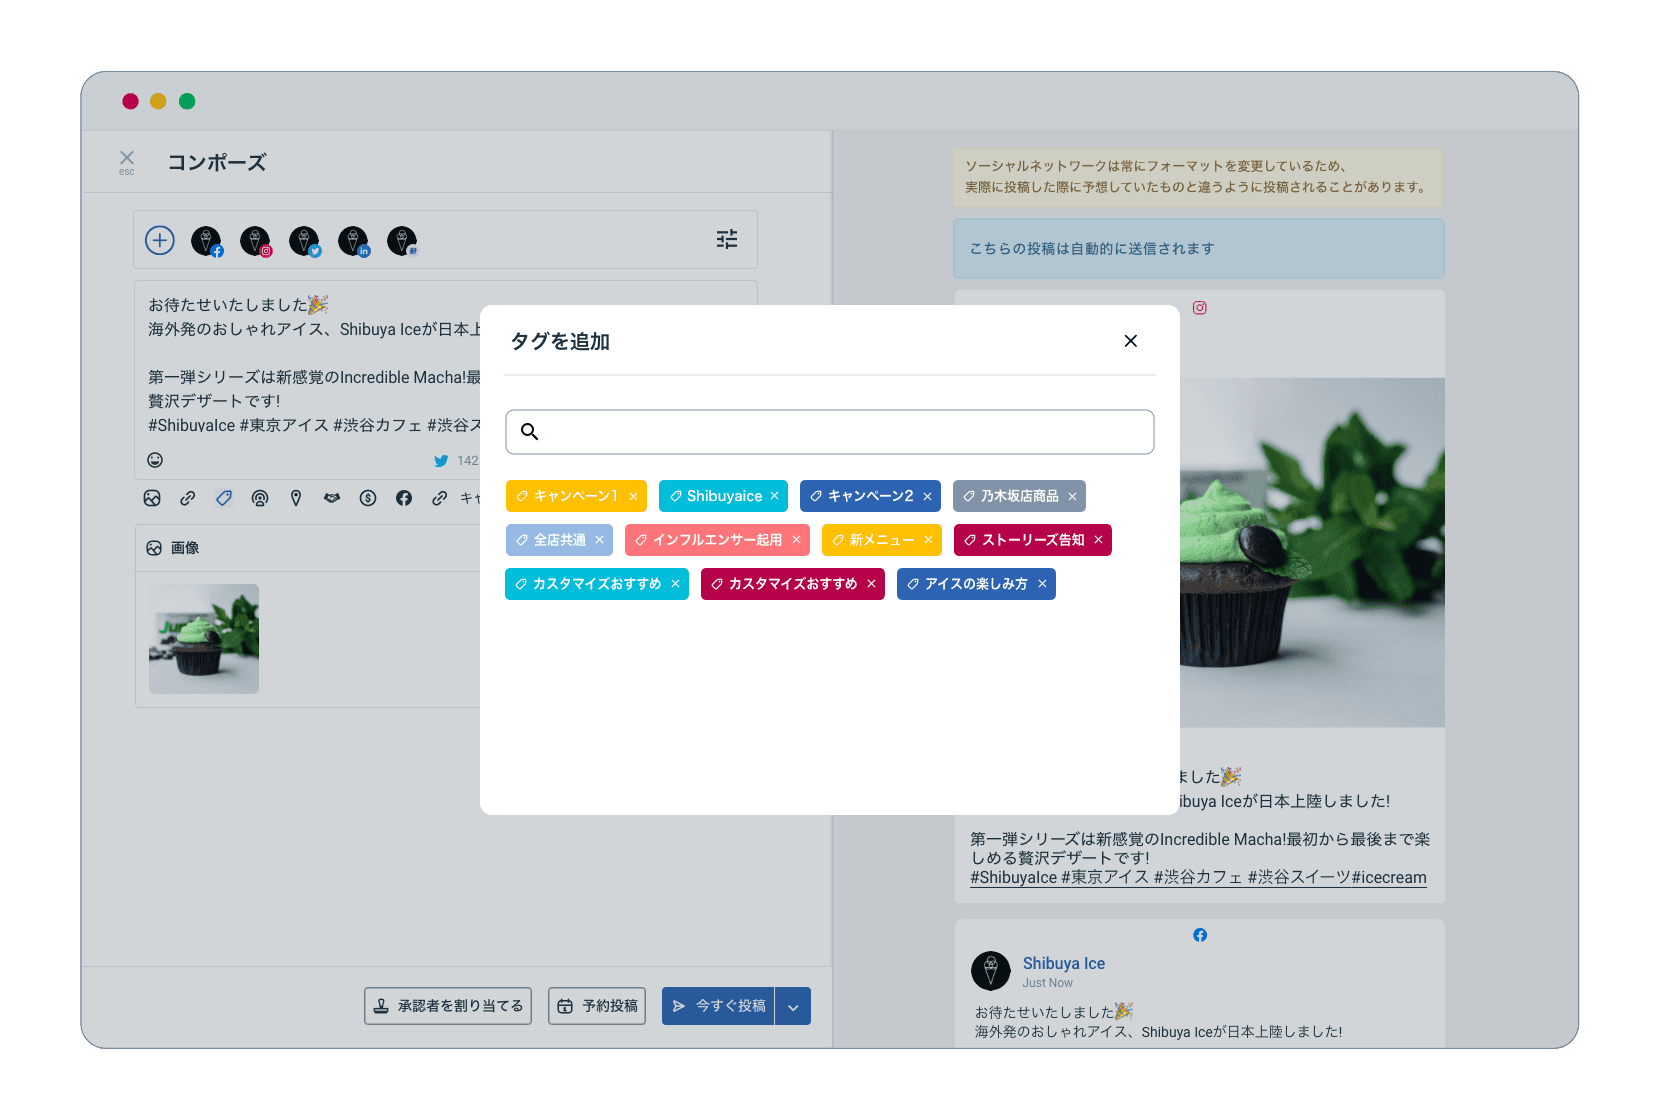Open the emoji picker smiley icon
The image size is (1660, 1120).
click(155, 460)
